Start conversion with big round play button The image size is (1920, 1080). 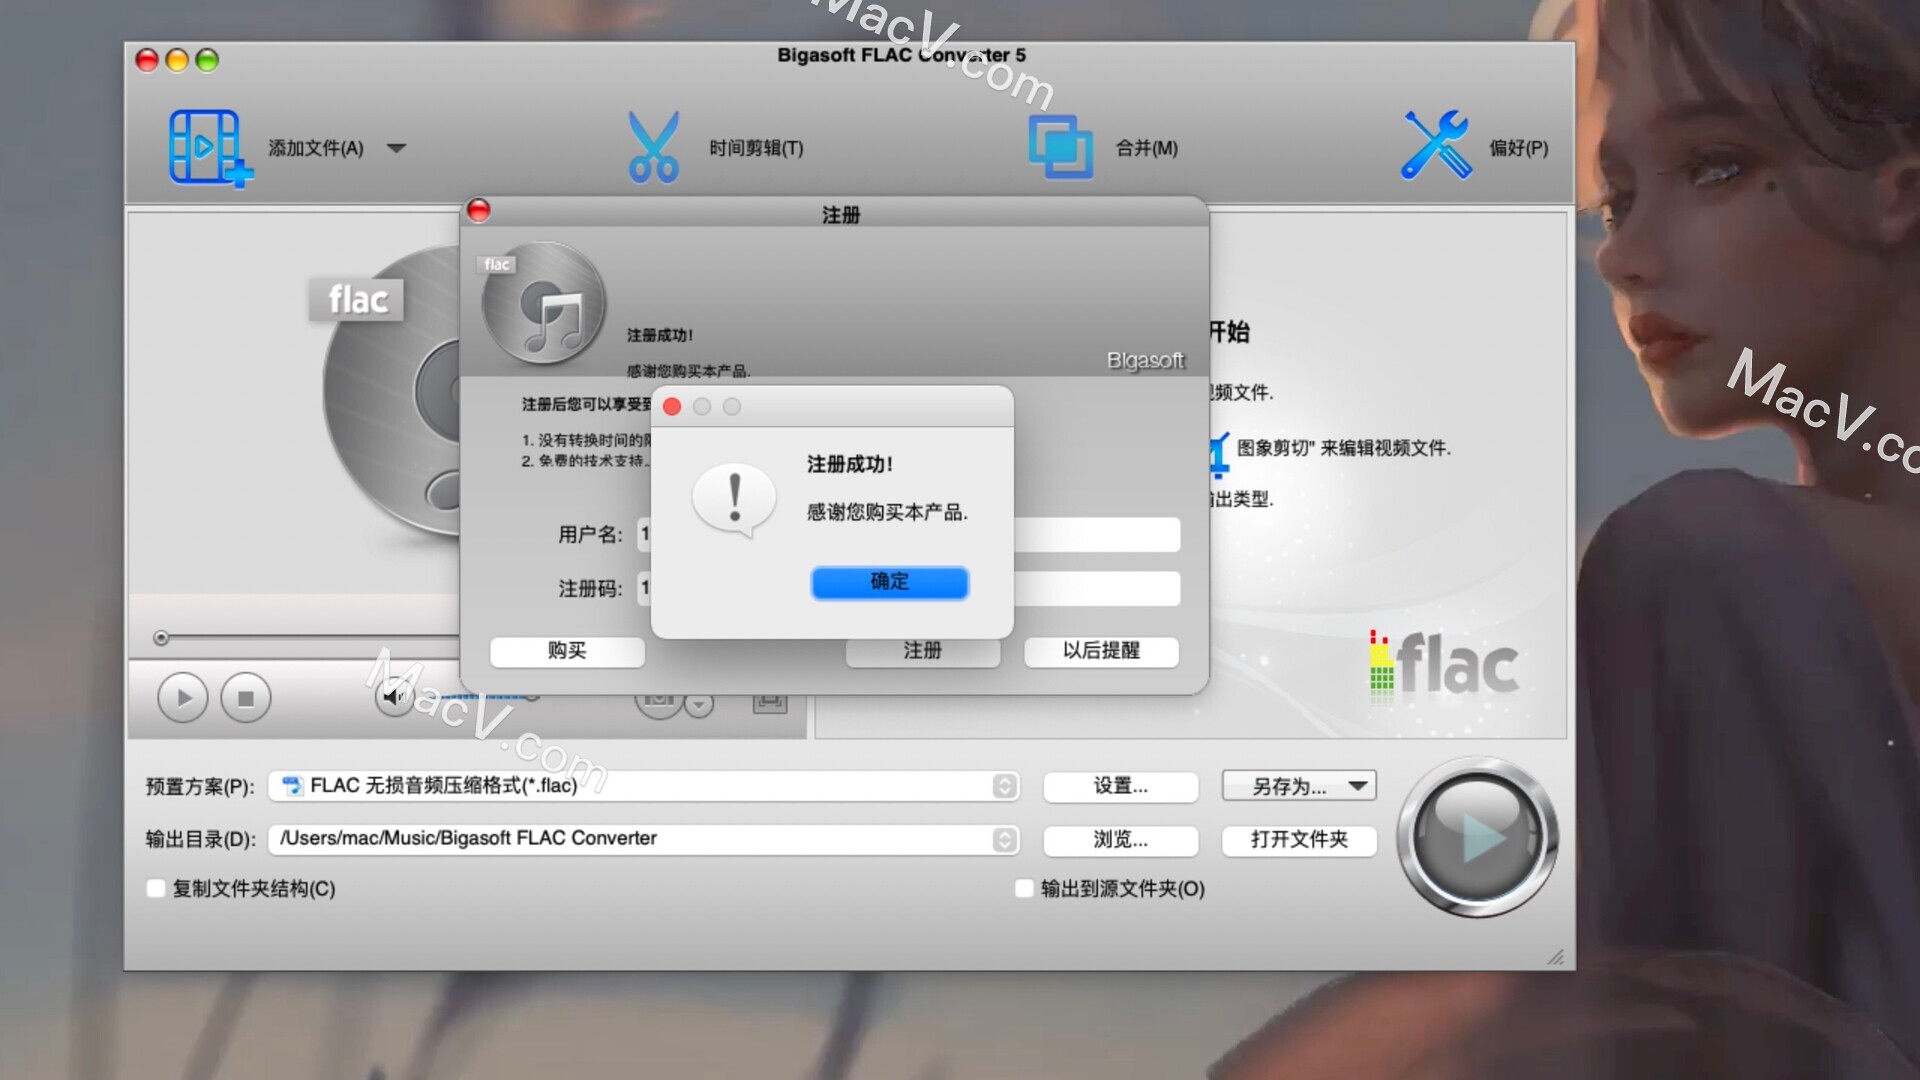point(1477,837)
